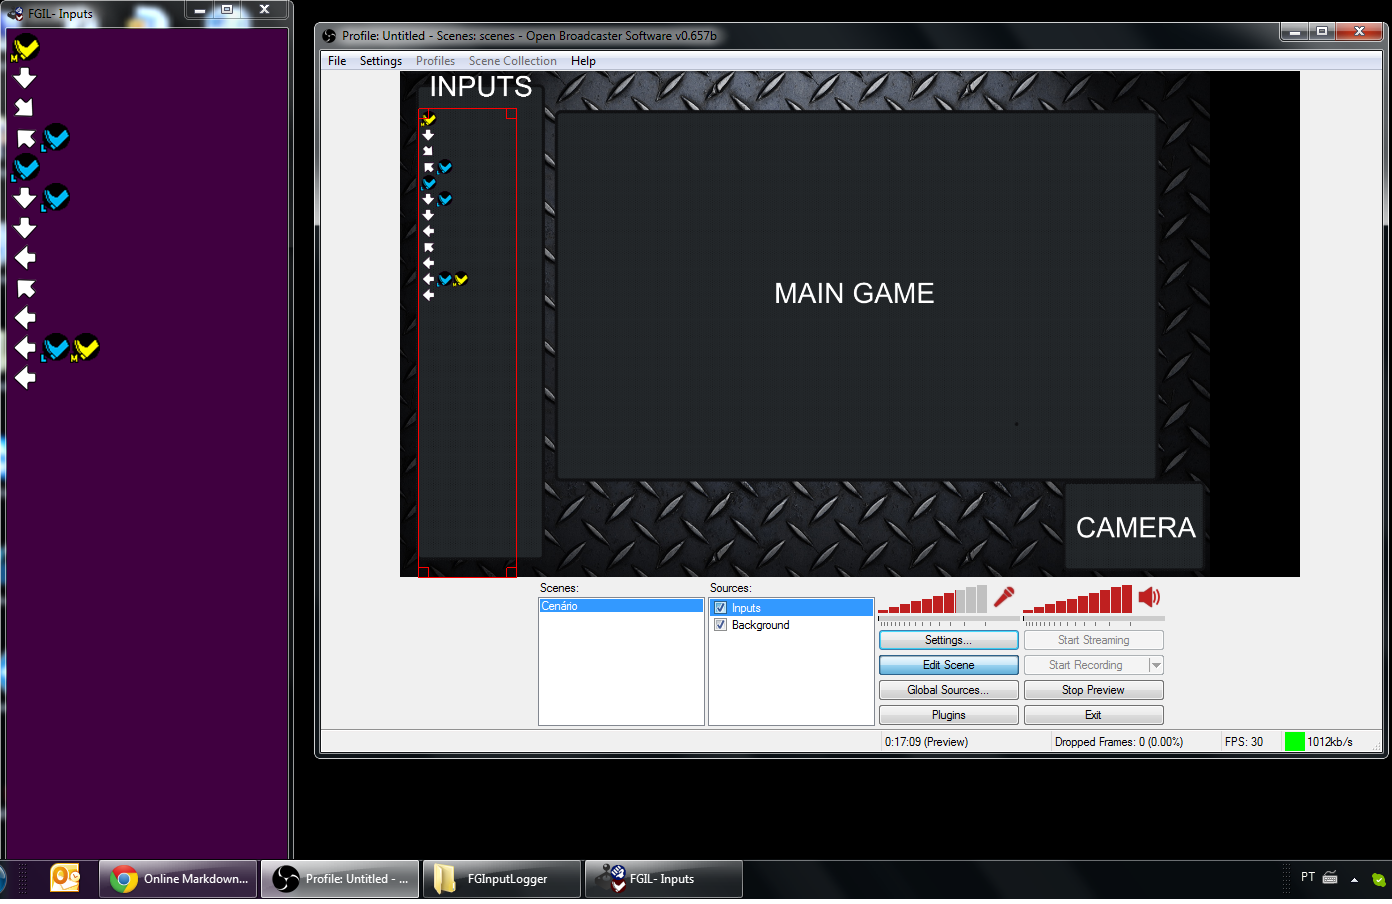This screenshot has width=1392, height=904.
Task: Open the Scene Collection menu
Action: pyautogui.click(x=513, y=61)
